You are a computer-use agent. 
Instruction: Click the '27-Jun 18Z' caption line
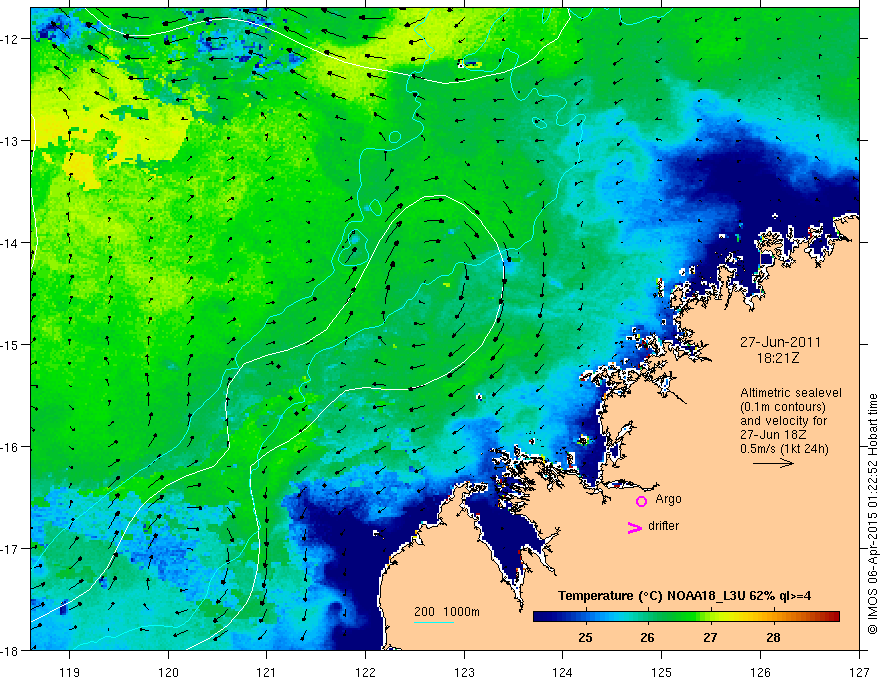(771, 435)
